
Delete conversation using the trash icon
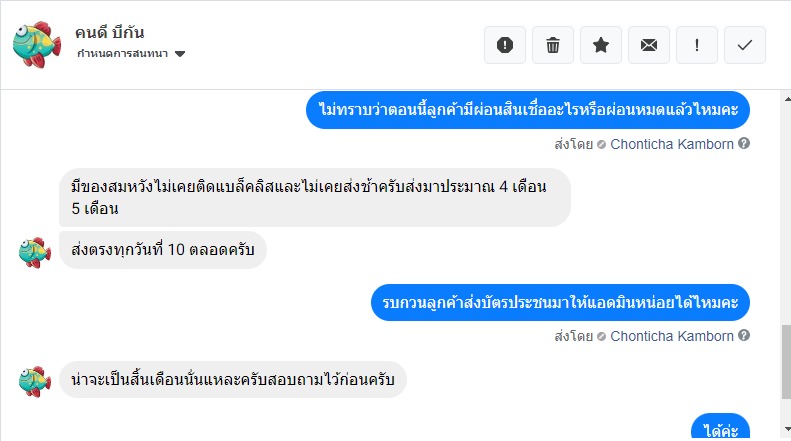[x=553, y=45]
